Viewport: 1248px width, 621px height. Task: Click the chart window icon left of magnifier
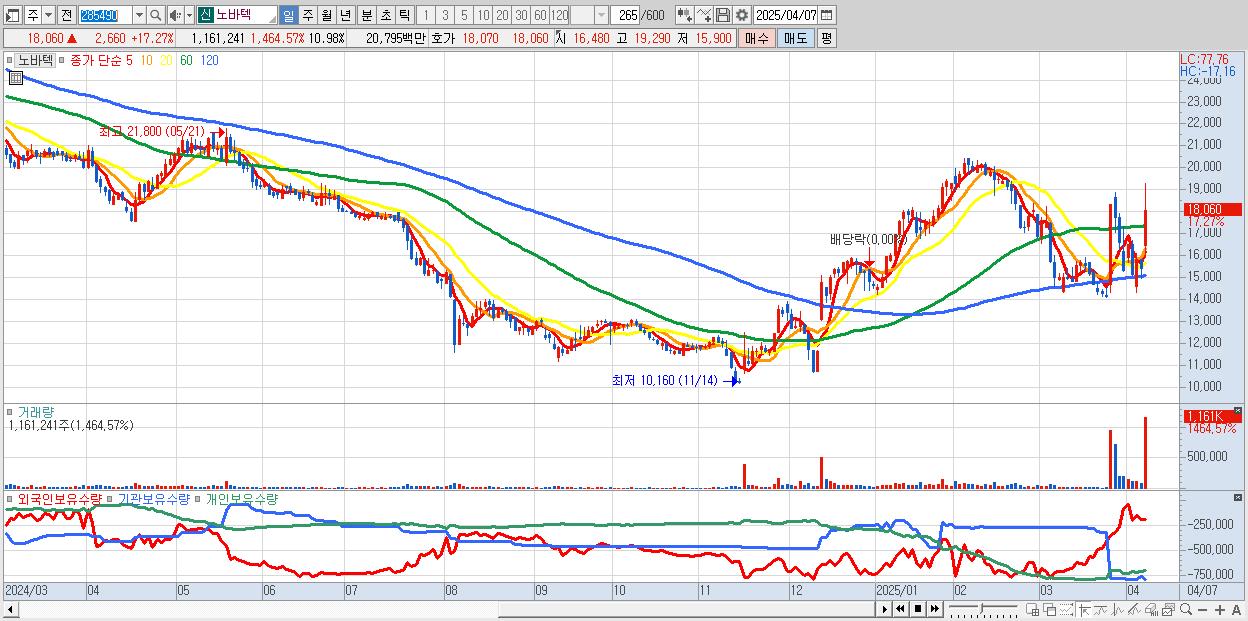pyautogui.click(x=1168, y=609)
